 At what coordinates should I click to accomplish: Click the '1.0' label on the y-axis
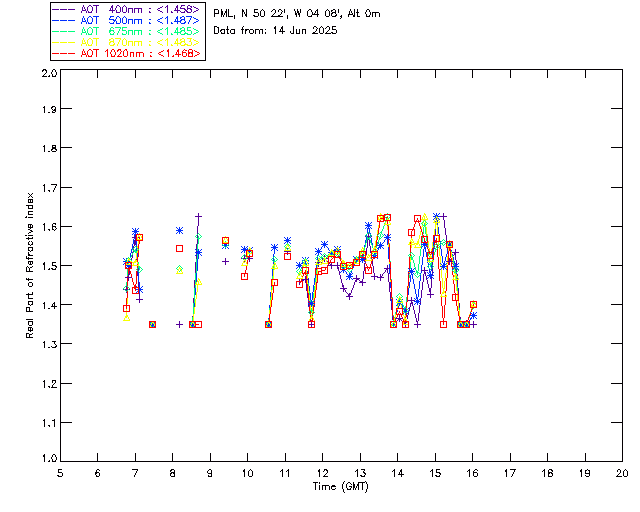pyautogui.click(x=49, y=458)
